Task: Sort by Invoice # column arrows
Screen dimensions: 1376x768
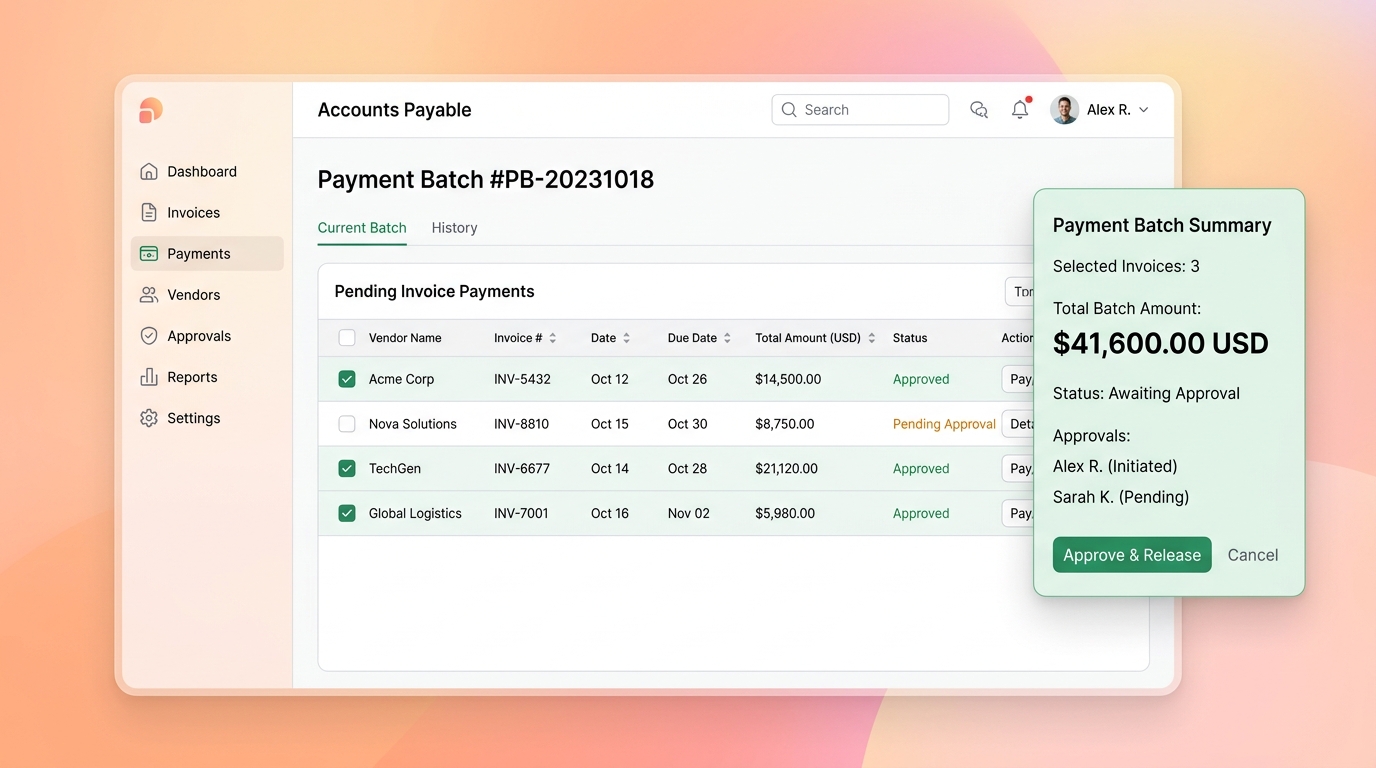Action: pos(552,338)
